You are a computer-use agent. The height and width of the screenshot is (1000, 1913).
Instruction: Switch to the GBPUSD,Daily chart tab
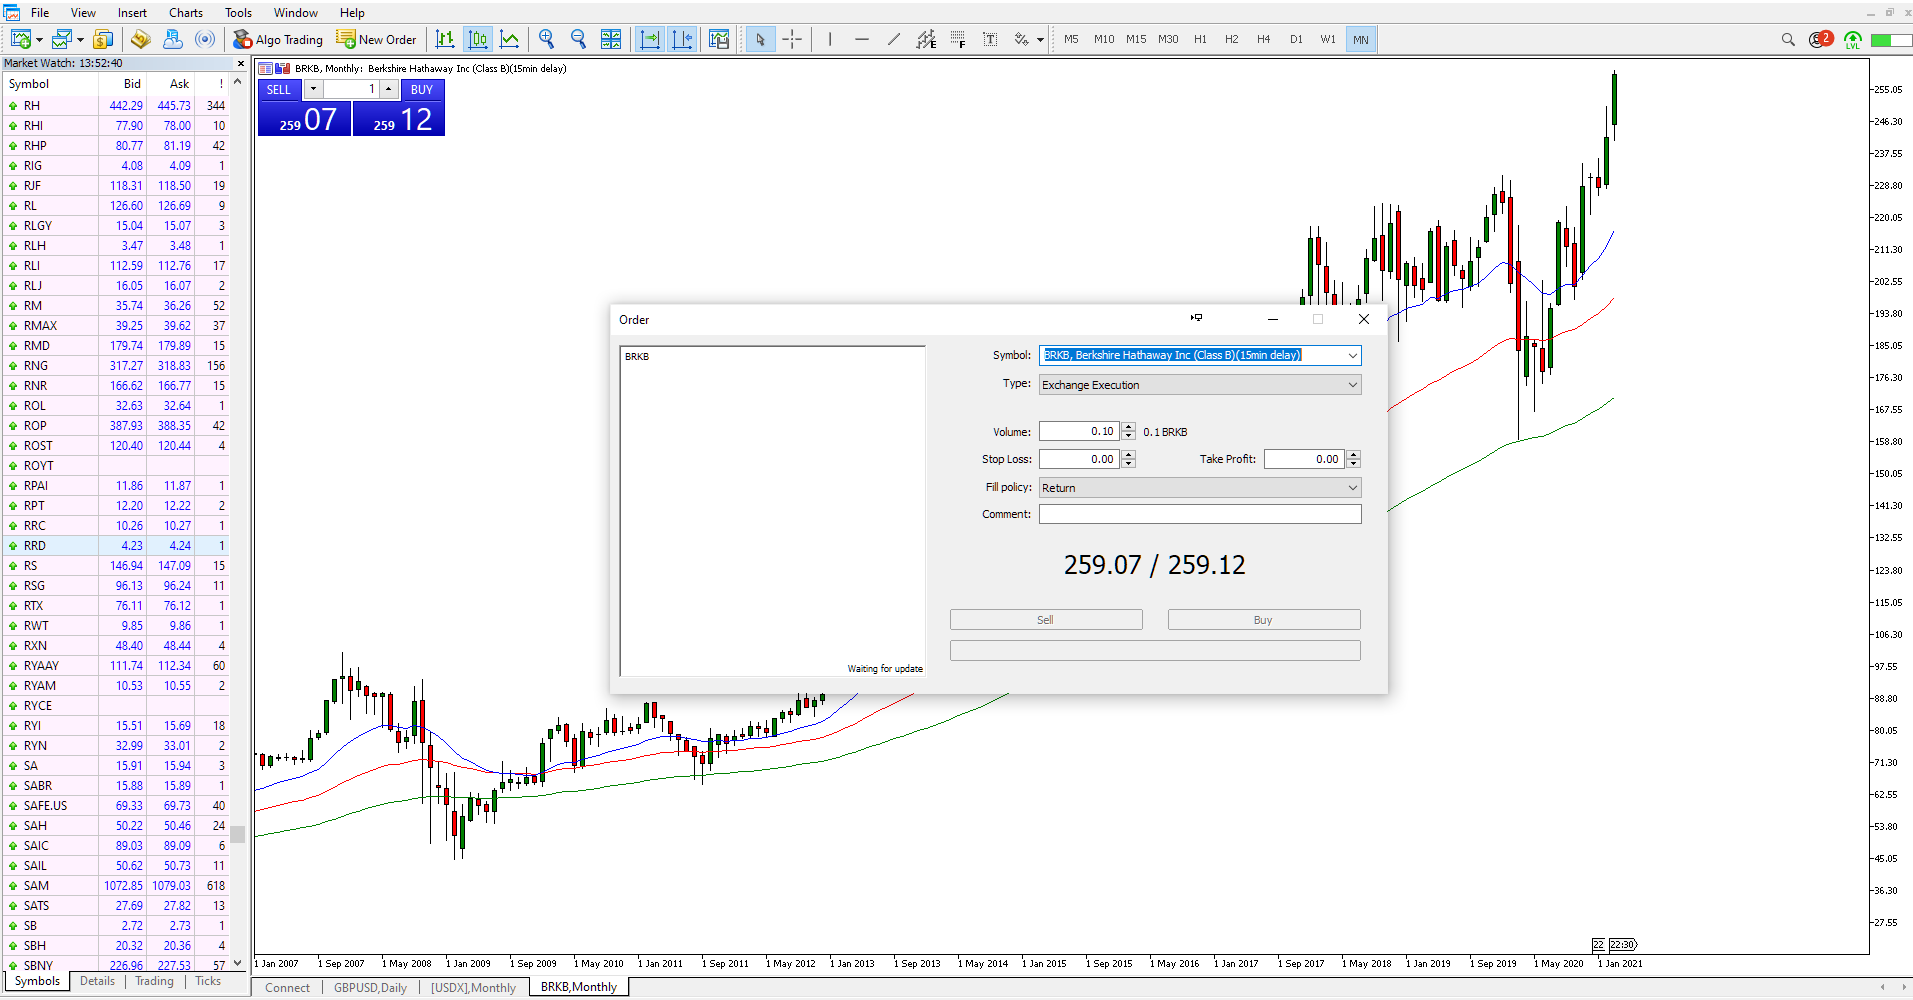click(x=370, y=987)
